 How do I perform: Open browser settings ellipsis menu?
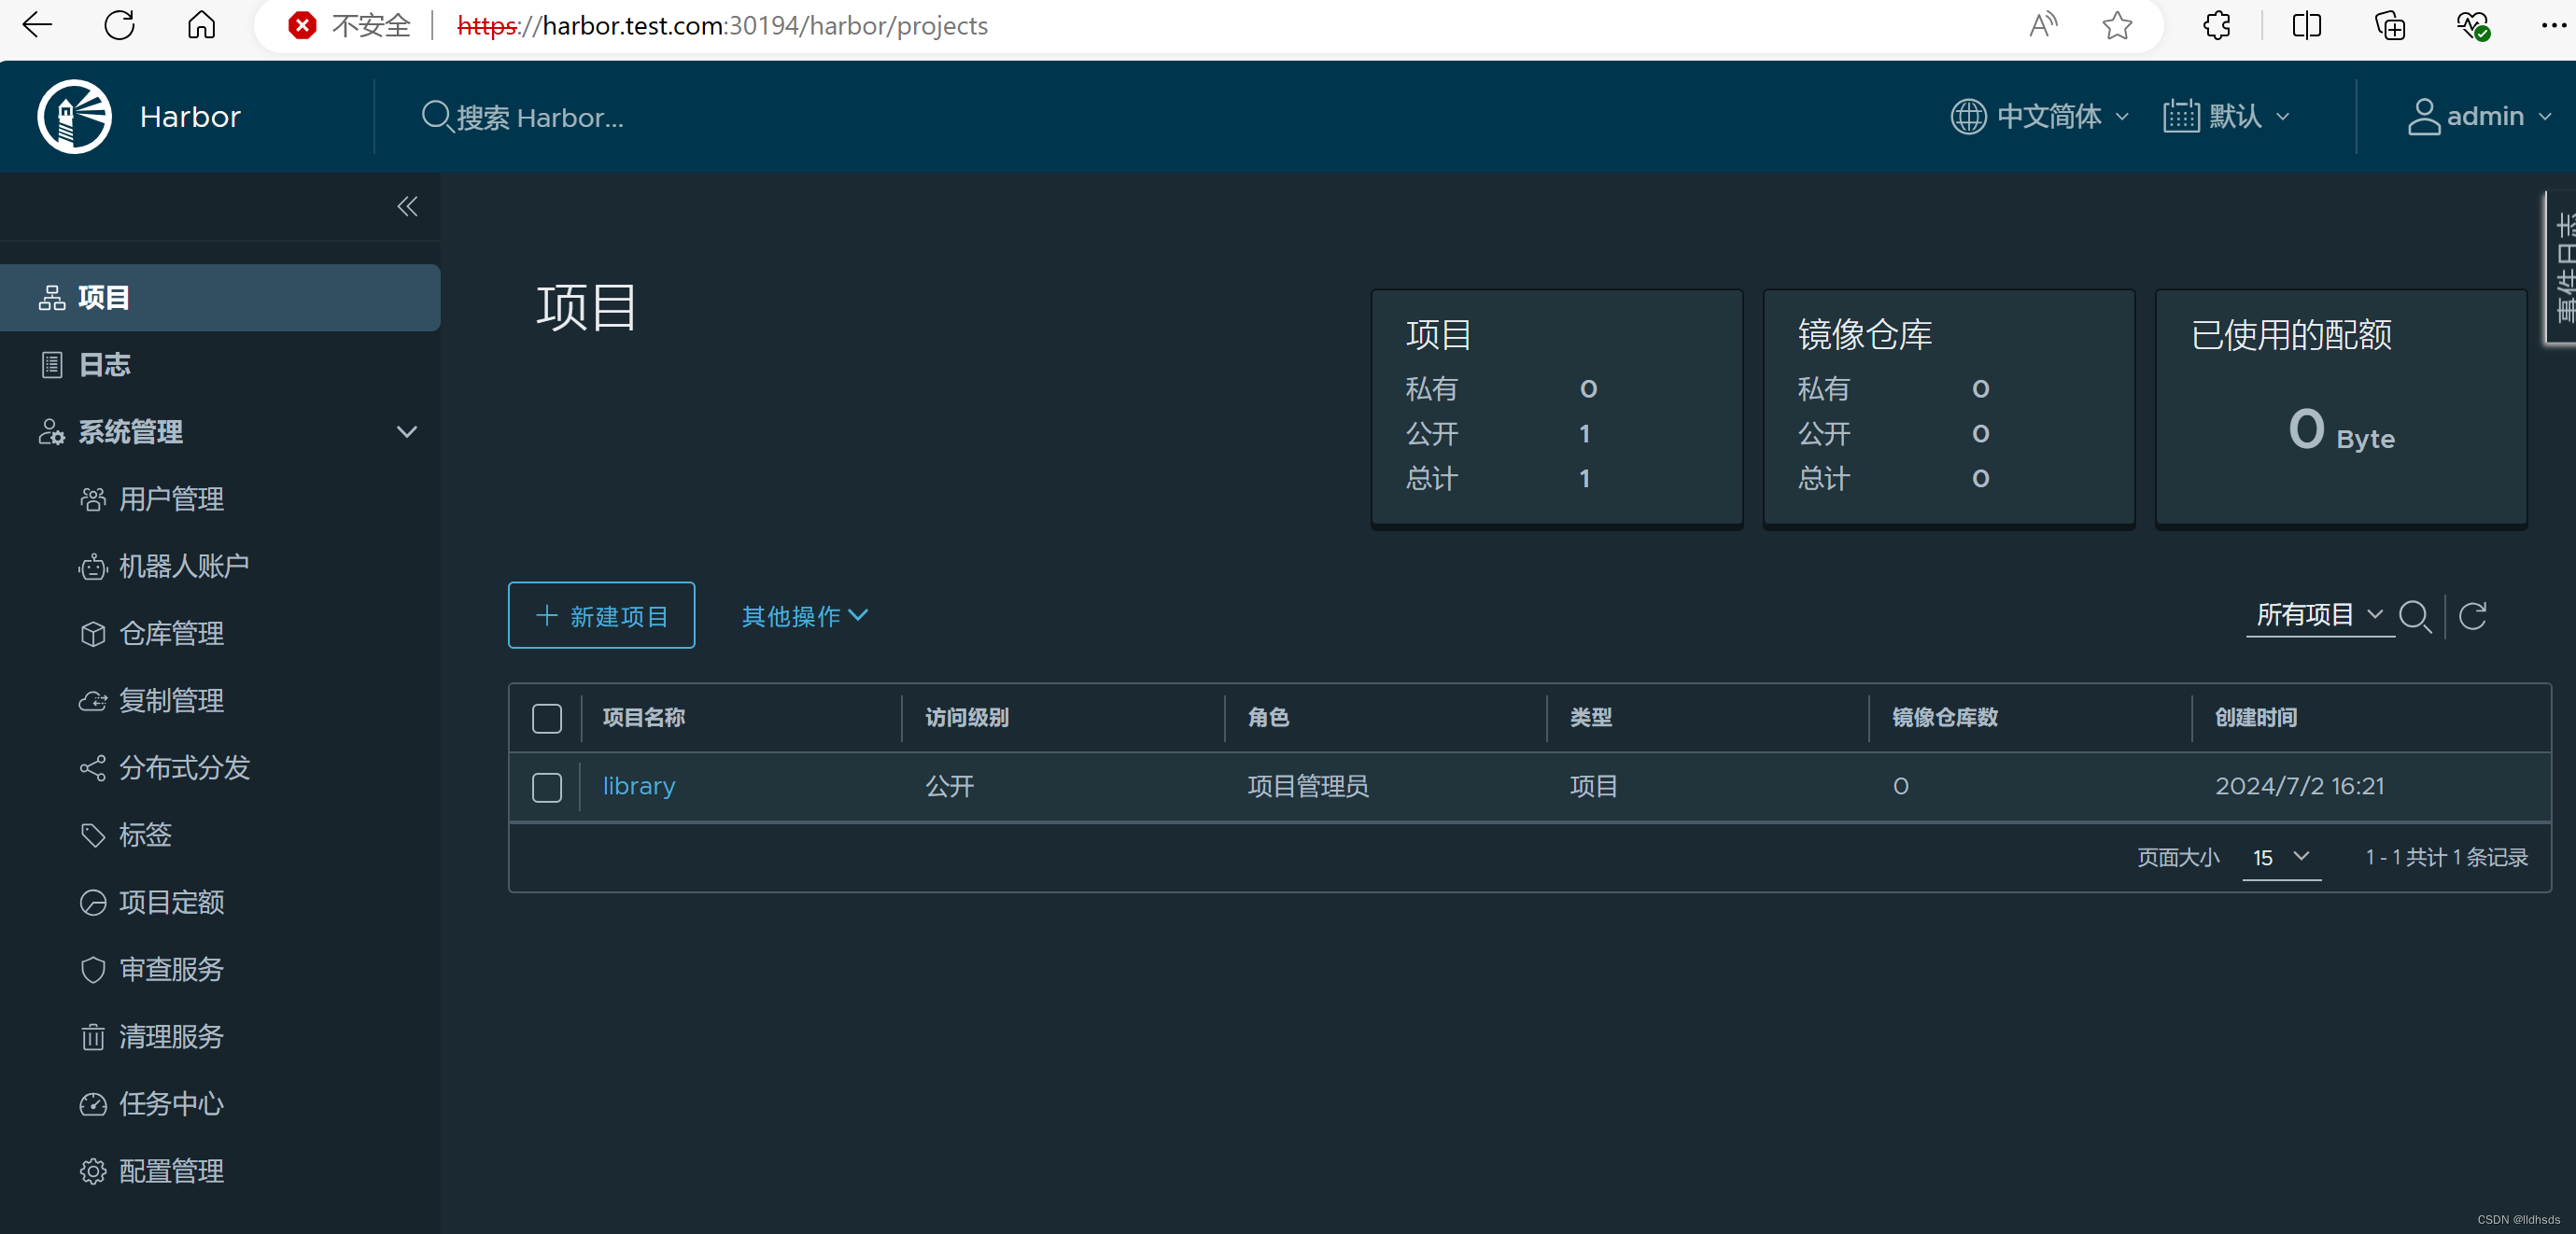2553,25
